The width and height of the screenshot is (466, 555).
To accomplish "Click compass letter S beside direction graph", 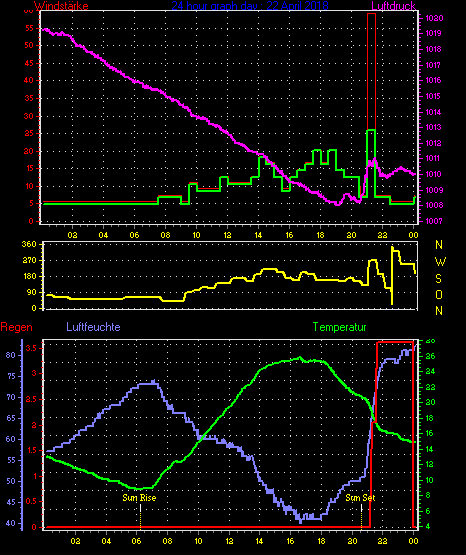I will (439, 279).
